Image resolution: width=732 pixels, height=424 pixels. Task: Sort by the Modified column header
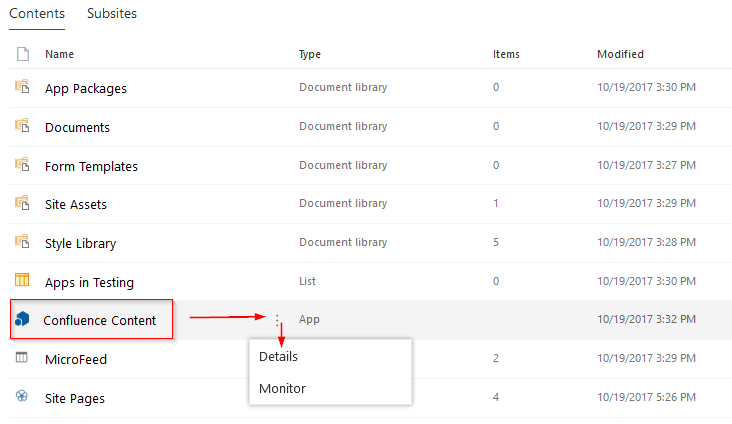pos(620,54)
